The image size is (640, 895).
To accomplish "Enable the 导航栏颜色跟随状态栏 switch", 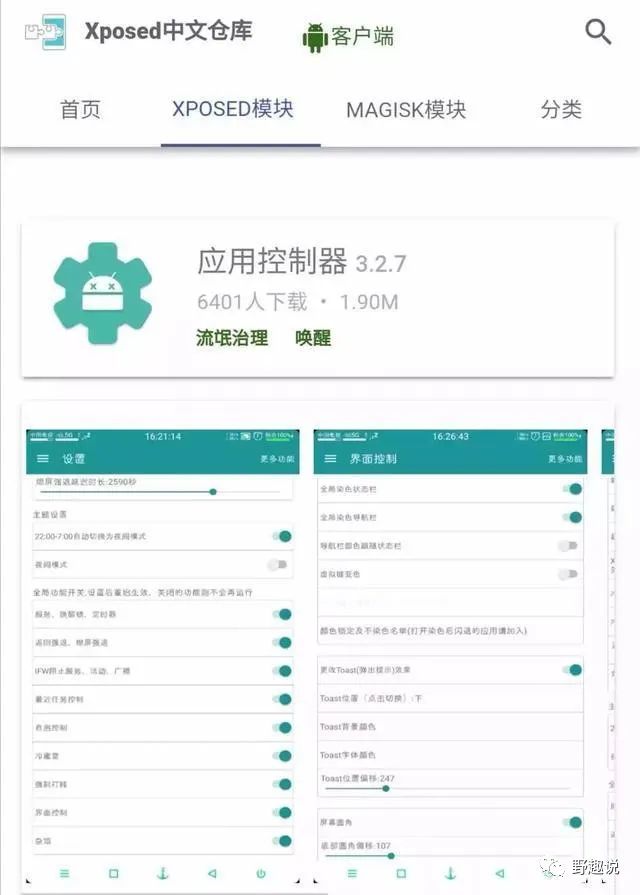I will pyautogui.click(x=568, y=546).
